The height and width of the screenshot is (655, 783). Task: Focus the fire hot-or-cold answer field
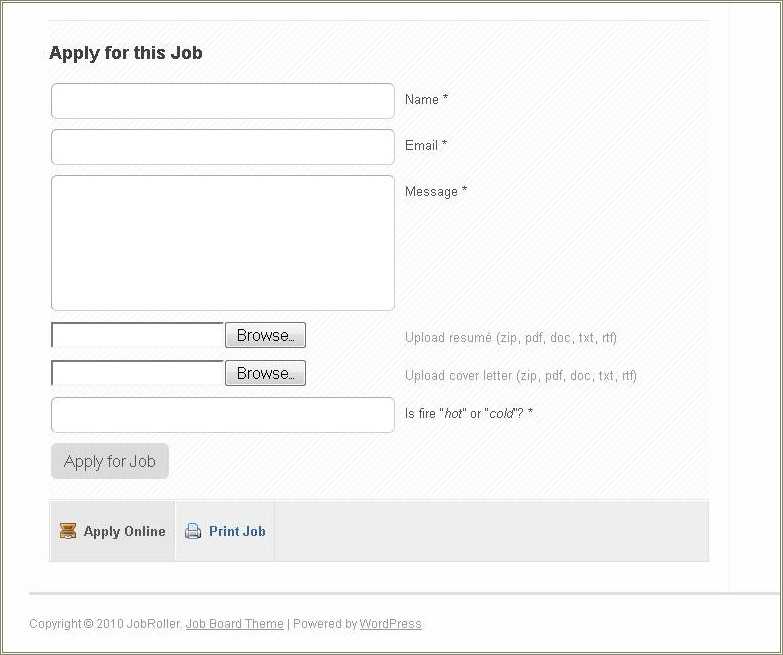[x=222, y=415]
